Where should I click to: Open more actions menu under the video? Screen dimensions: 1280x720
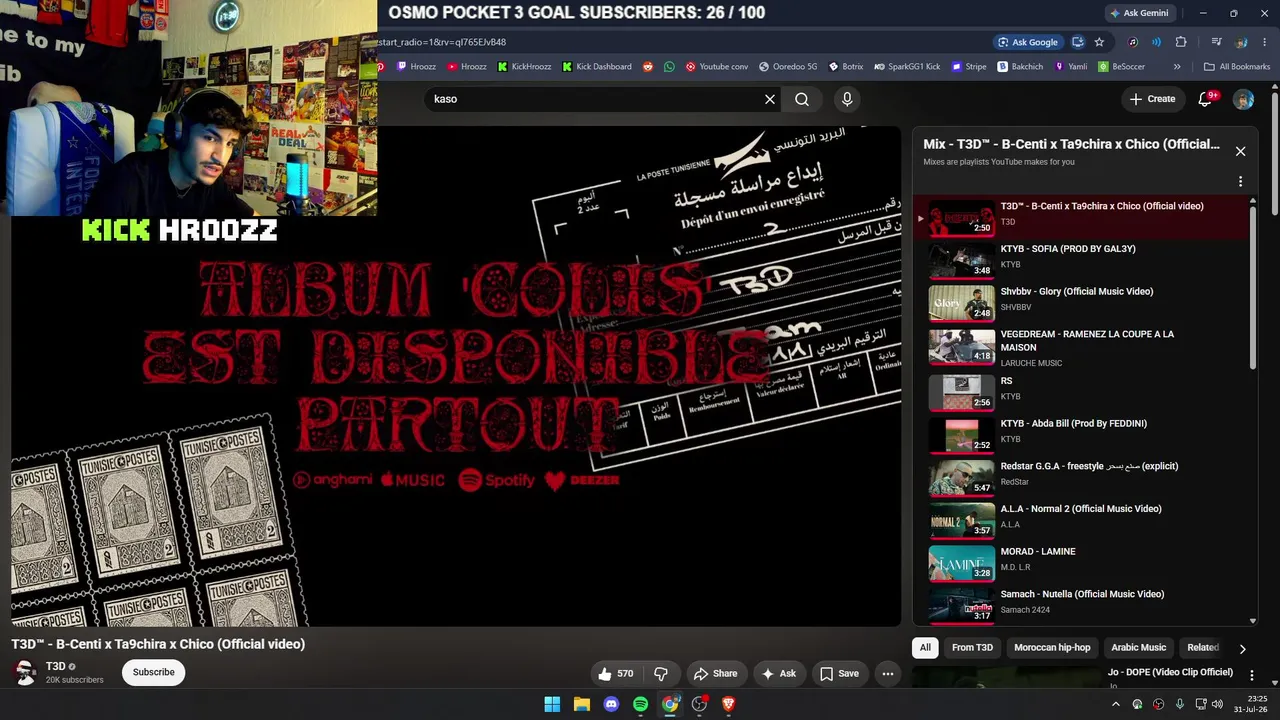[x=887, y=674]
